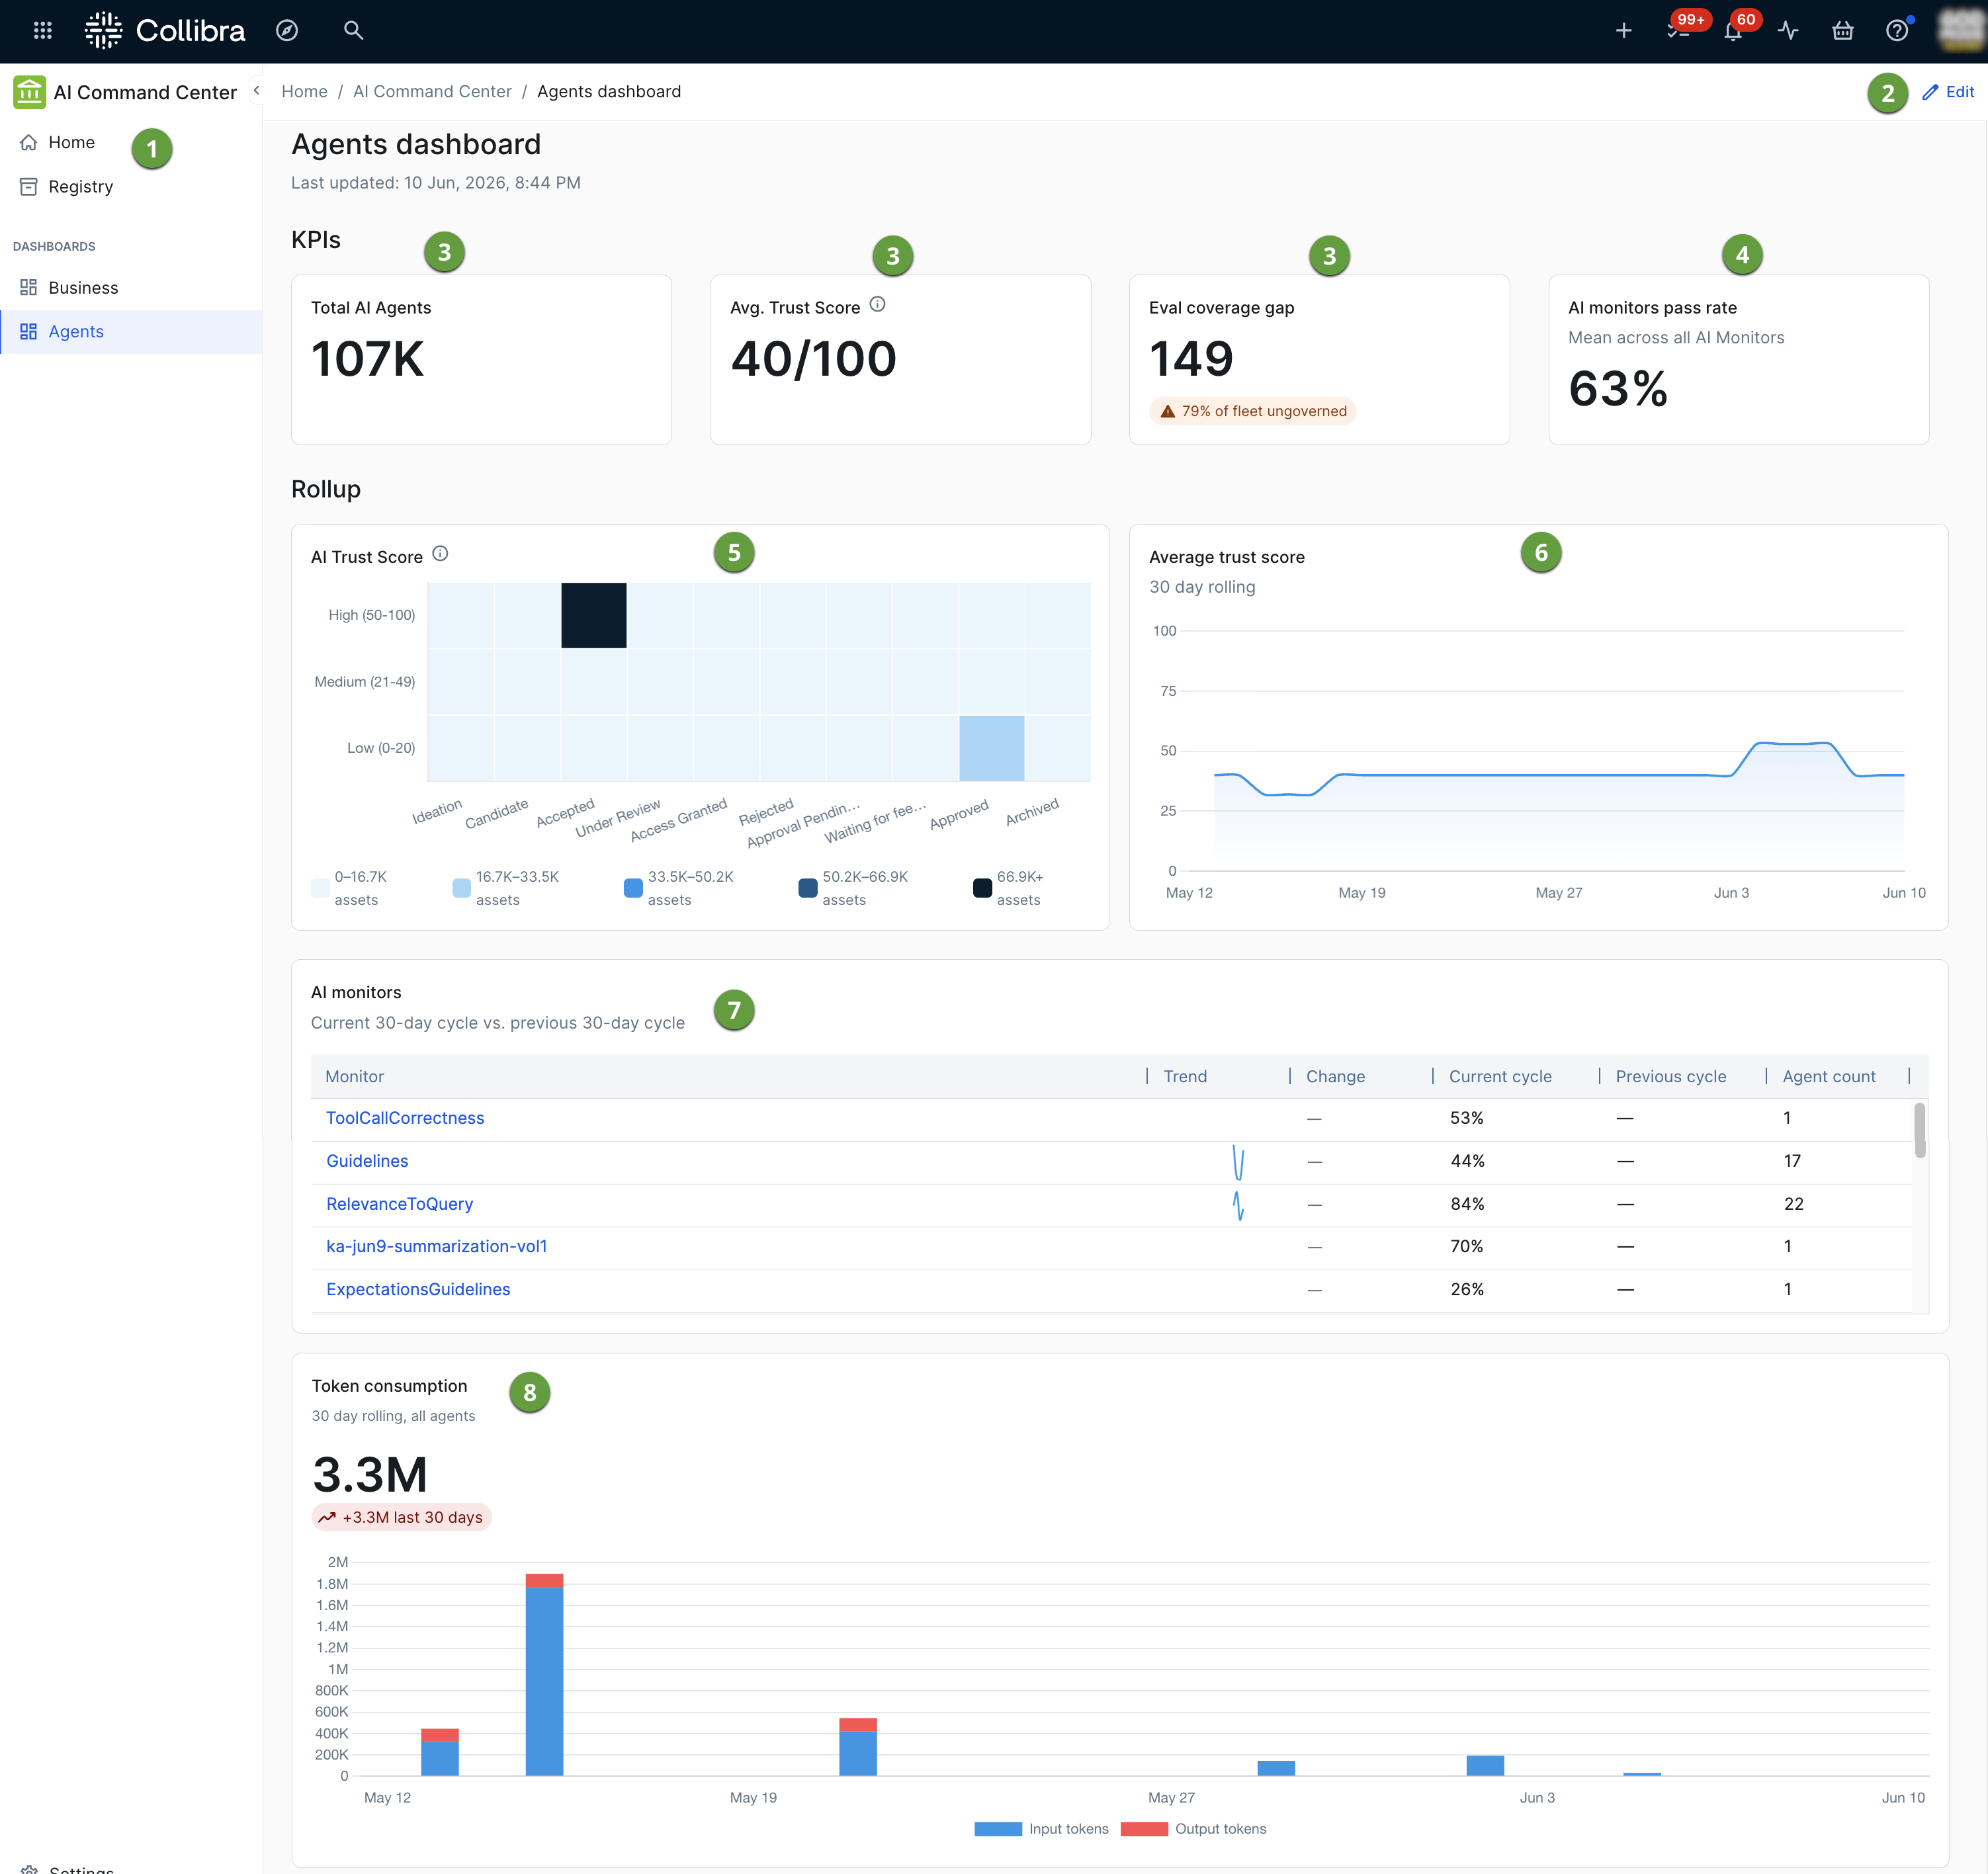This screenshot has width=1988, height=1874.
Task: Open the app launcher grid icon
Action: [42, 31]
